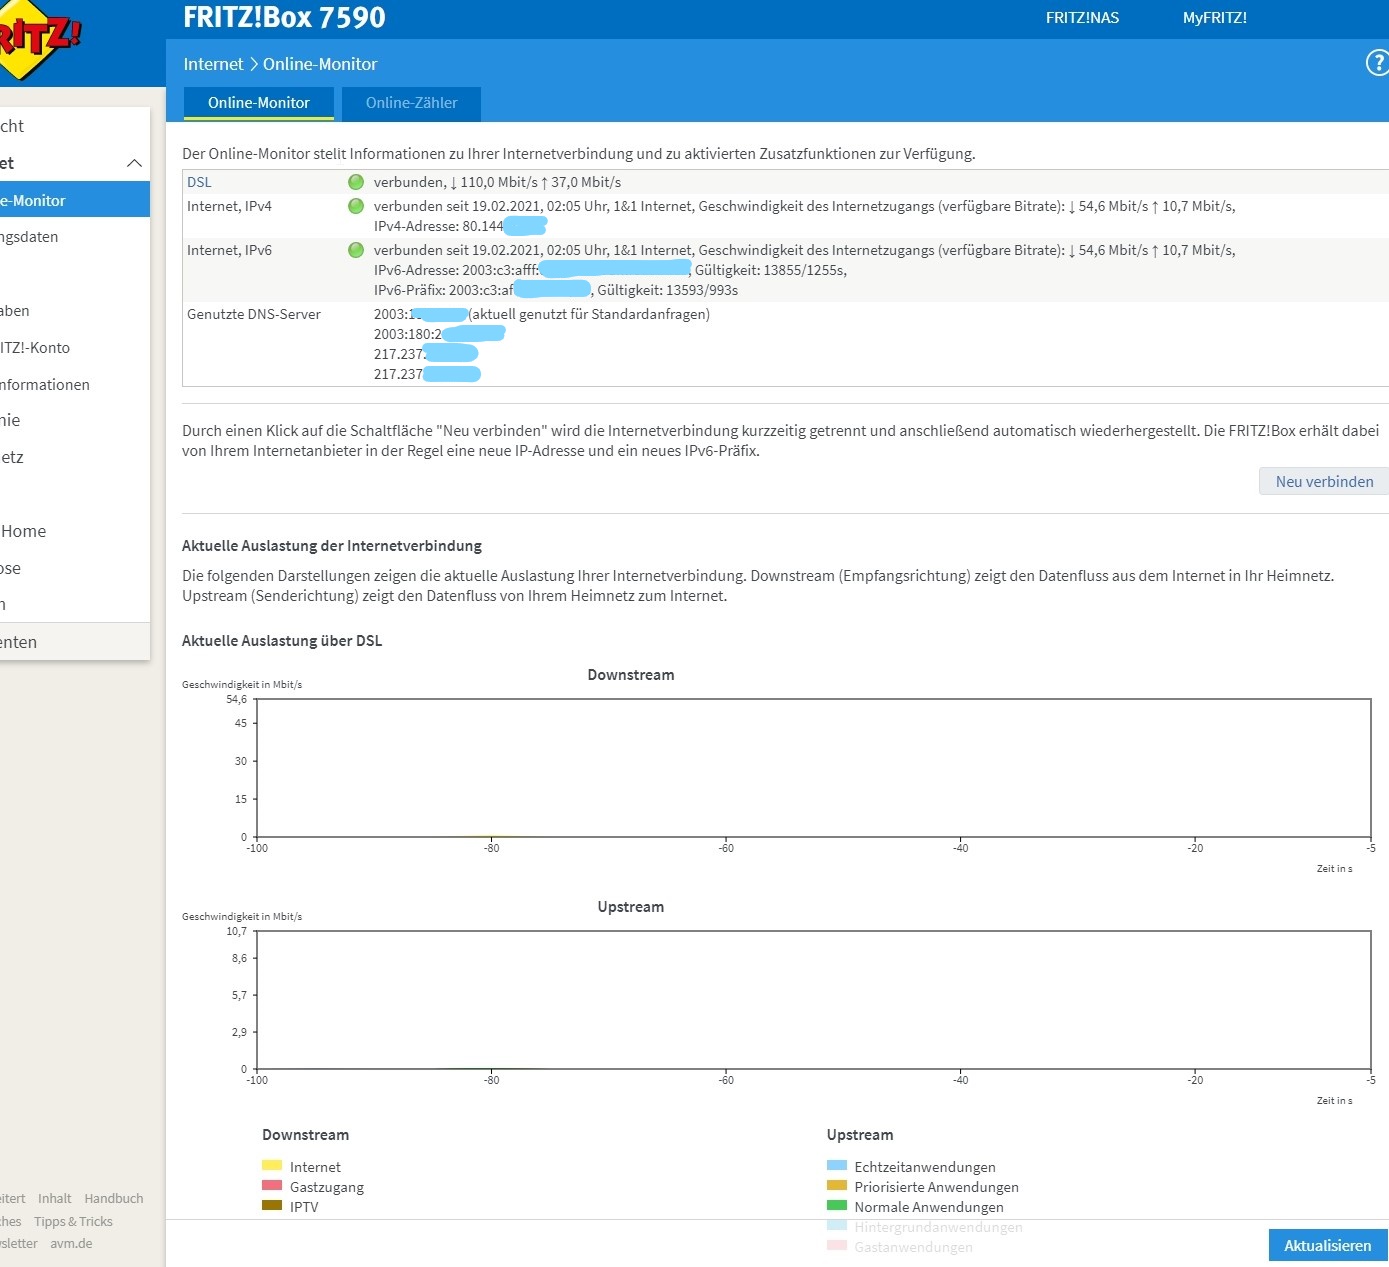The width and height of the screenshot is (1389, 1267).
Task: Click the Internet breadcrumb link
Action: pos(213,64)
